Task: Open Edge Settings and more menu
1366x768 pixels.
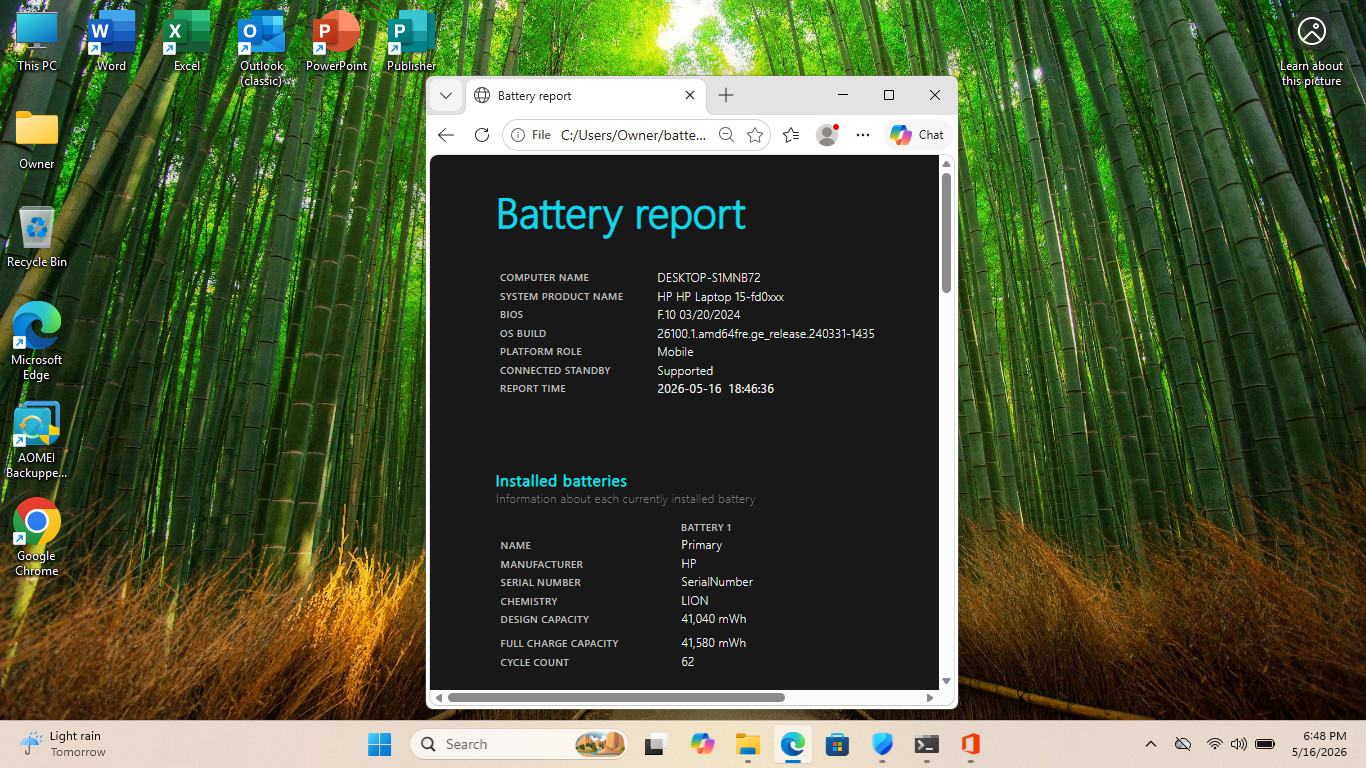Action: [x=863, y=135]
